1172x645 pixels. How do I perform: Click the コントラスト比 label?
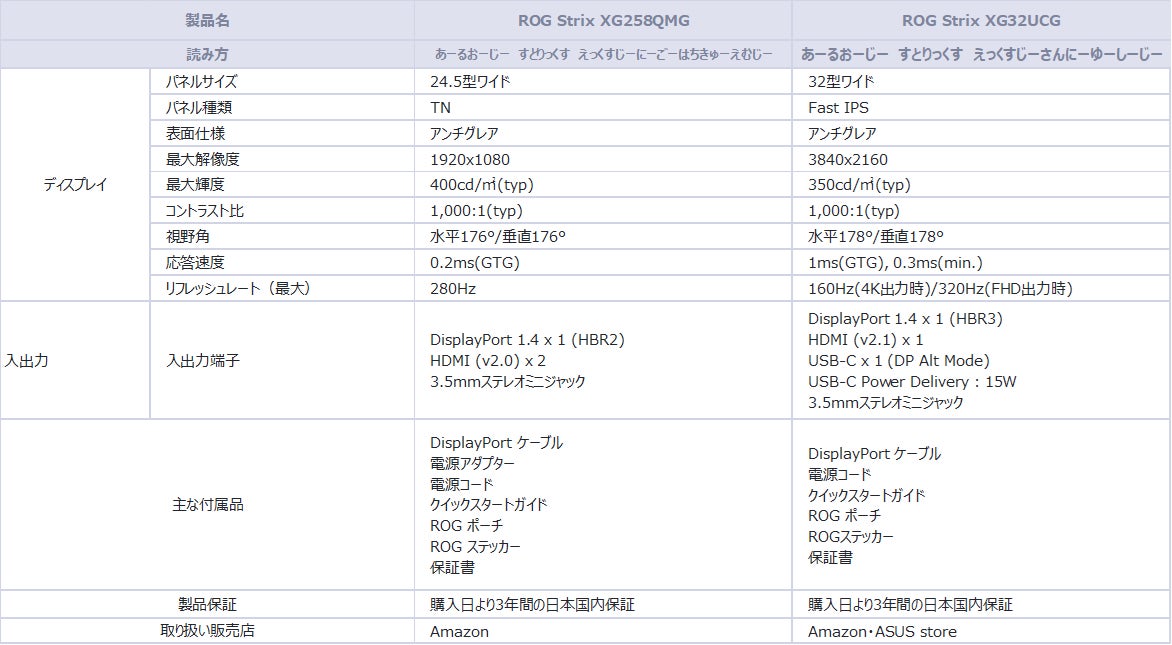coord(205,211)
